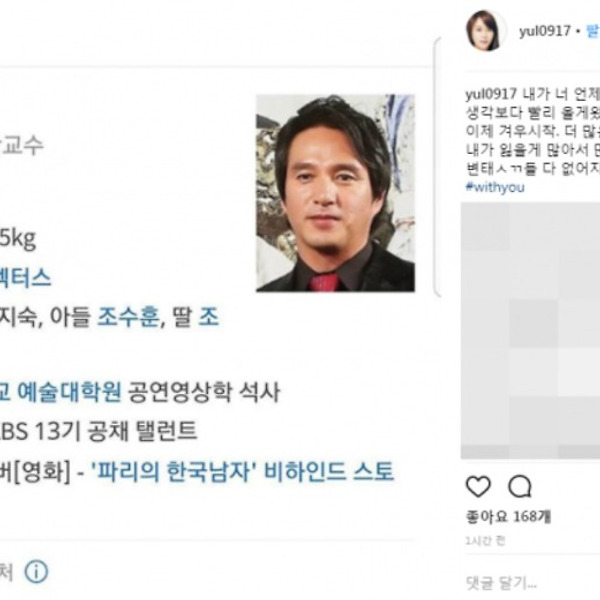Click the yul0917 username in header

545,31
